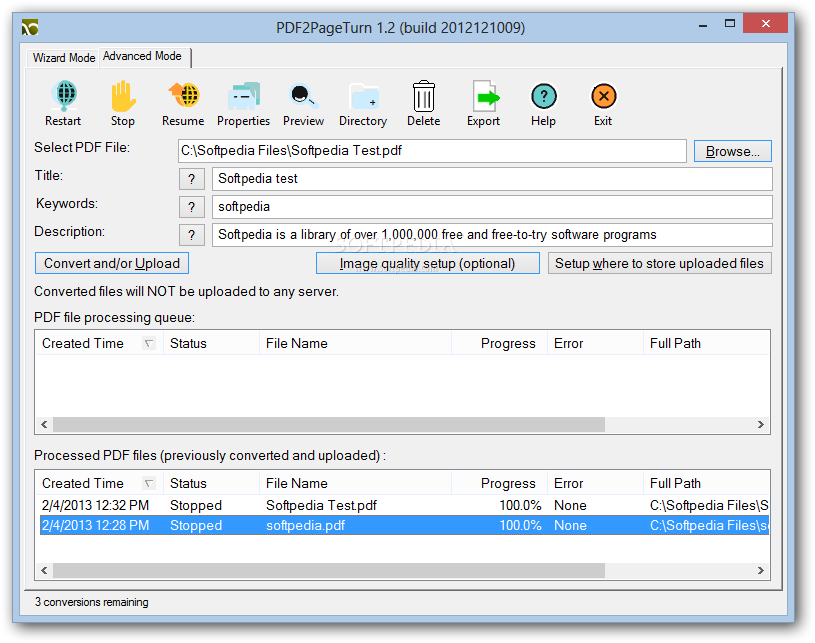The width and height of the screenshot is (815, 643).
Task: Click the Delete trash can icon
Action: [424, 96]
